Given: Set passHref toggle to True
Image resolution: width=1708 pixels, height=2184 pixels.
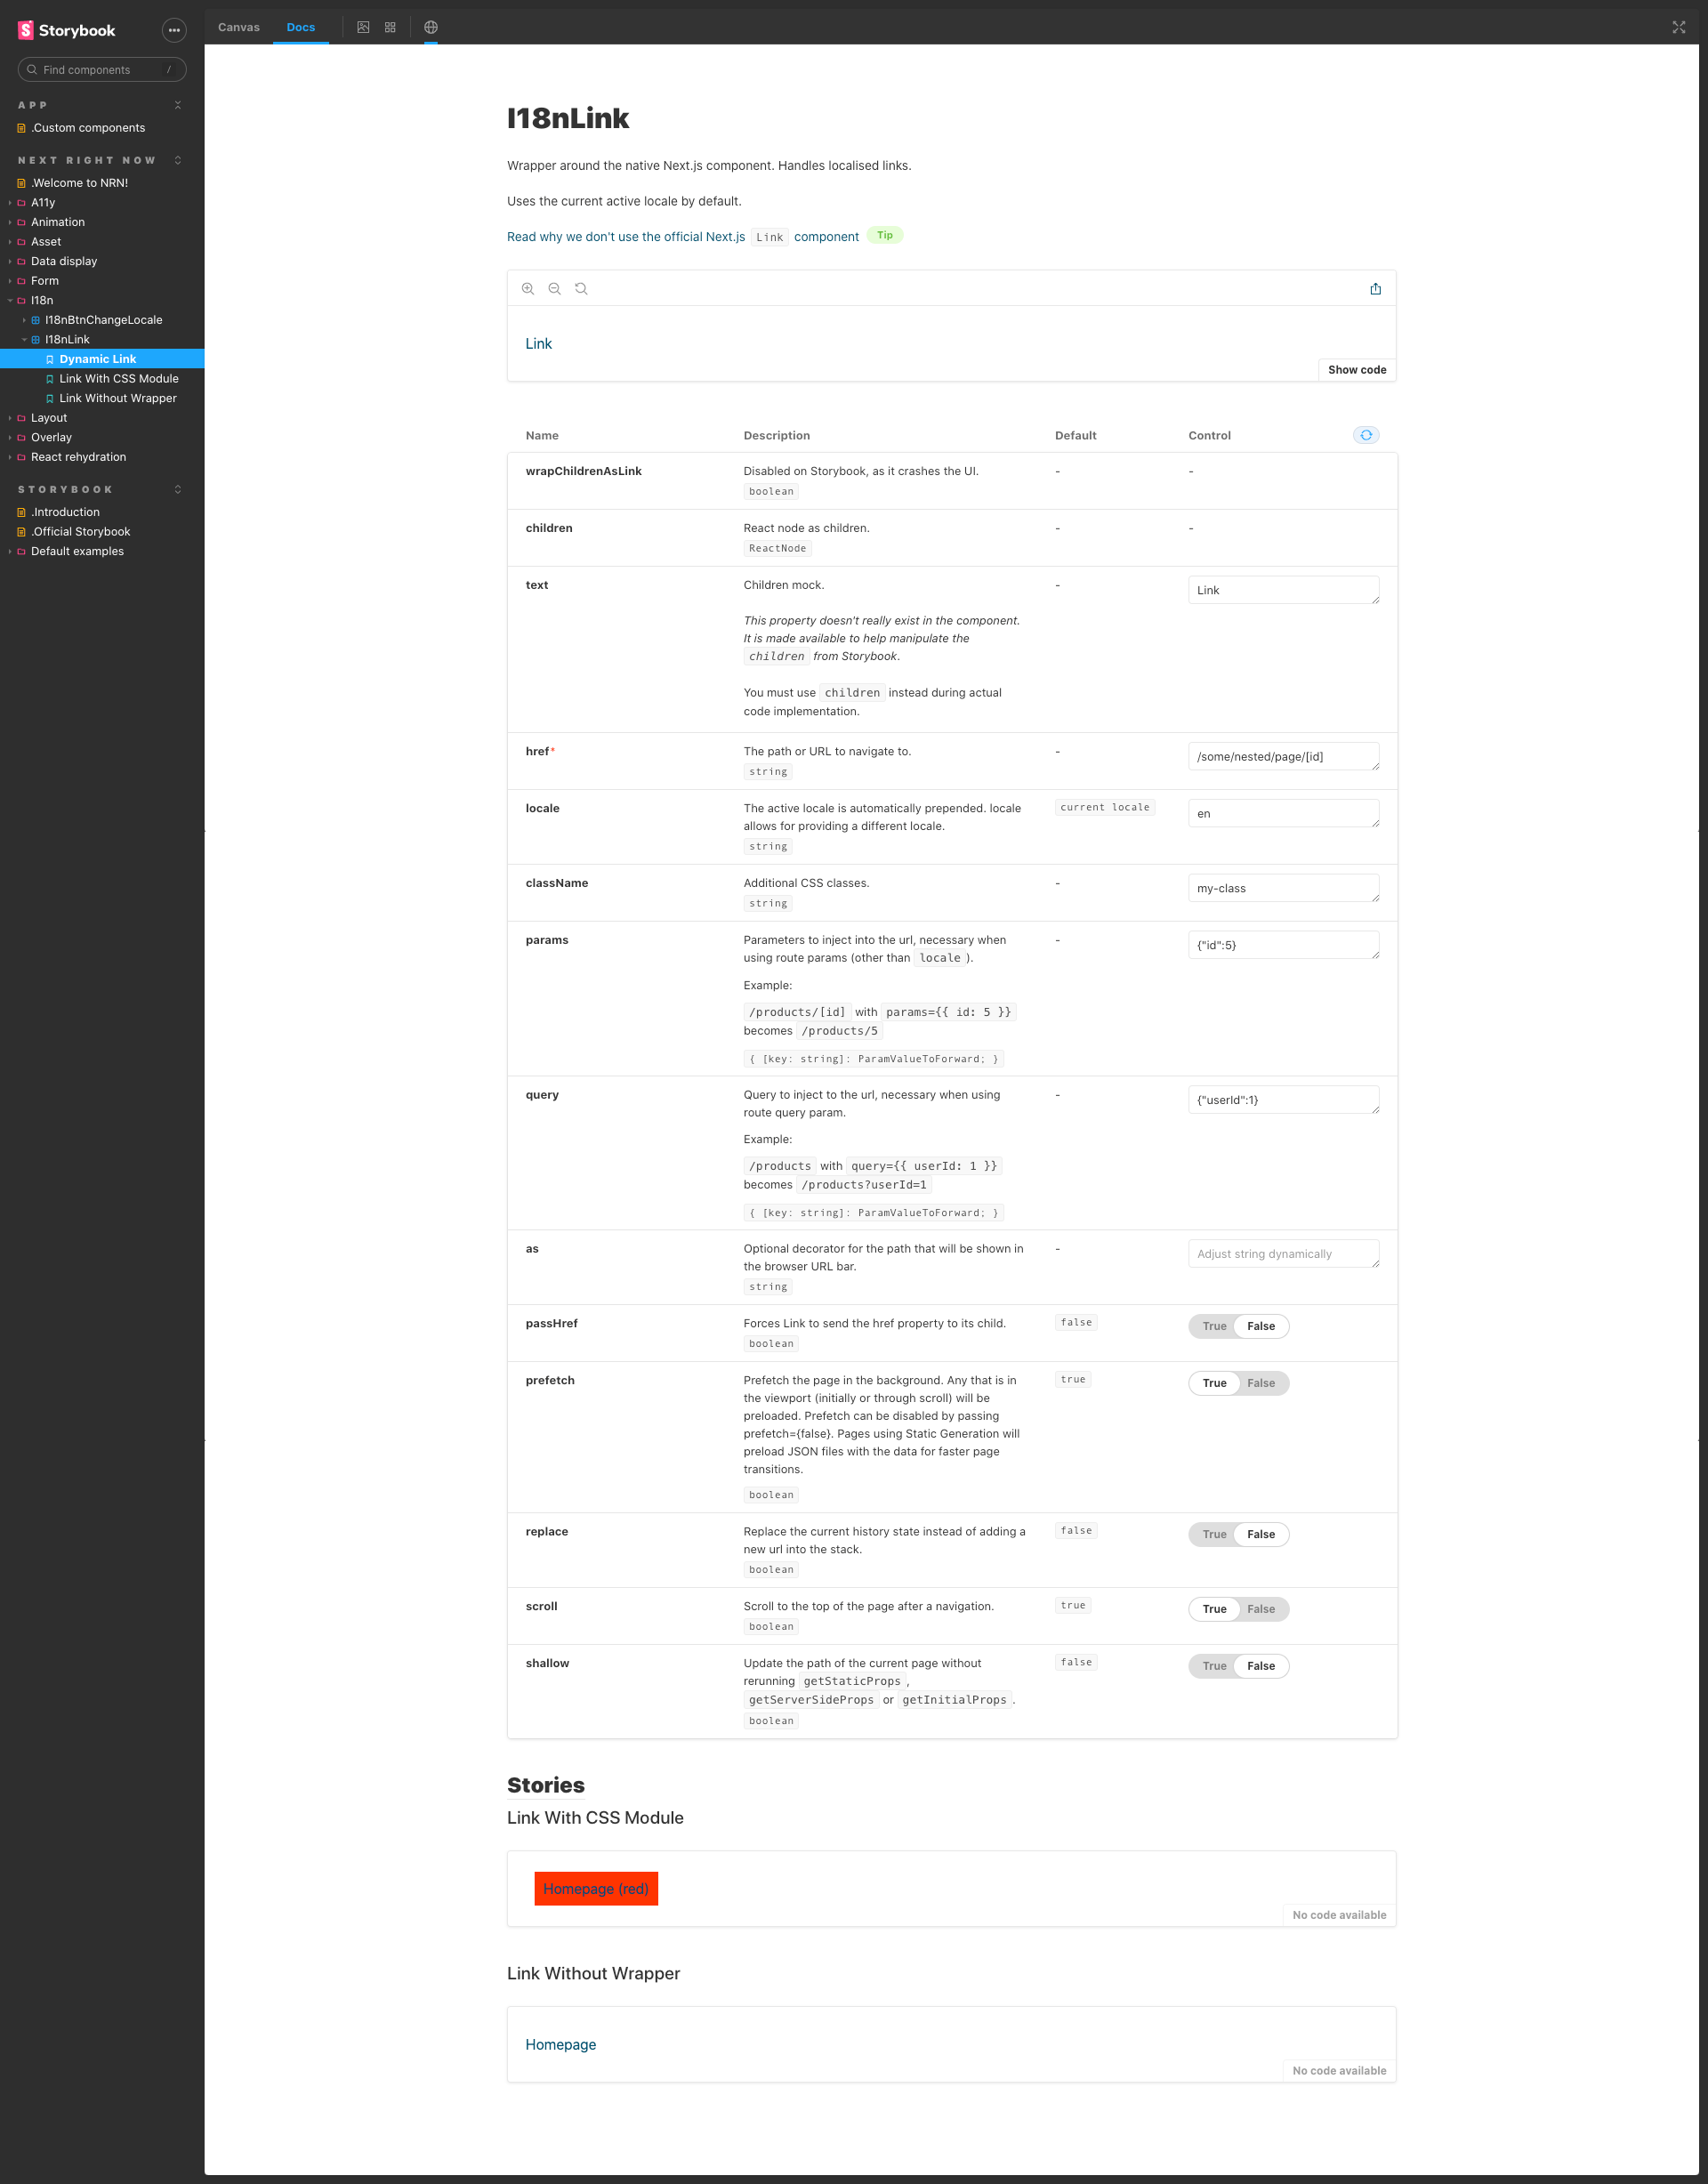Looking at the screenshot, I should [x=1214, y=1325].
